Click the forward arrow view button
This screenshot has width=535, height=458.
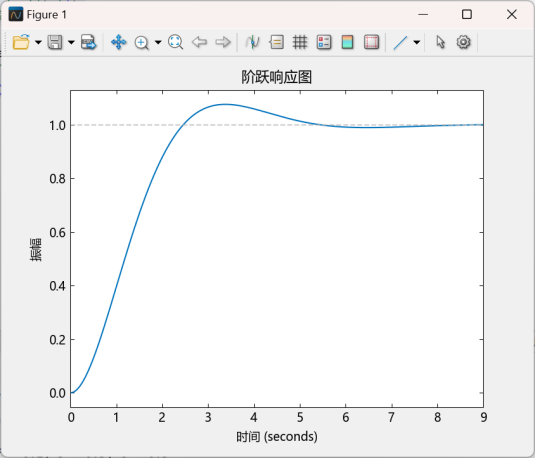(x=223, y=42)
